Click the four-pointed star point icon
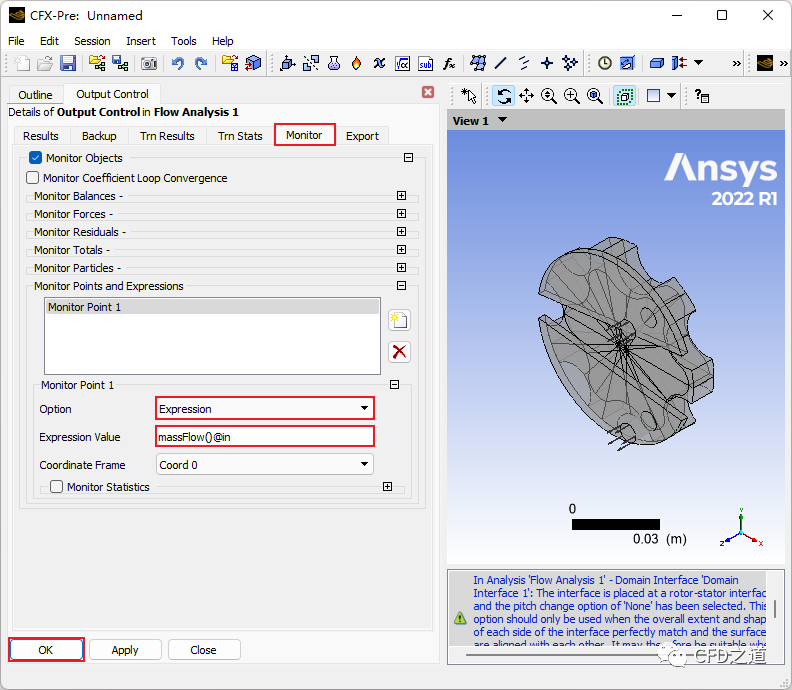This screenshot has height=690, width=792. point(547,63)
